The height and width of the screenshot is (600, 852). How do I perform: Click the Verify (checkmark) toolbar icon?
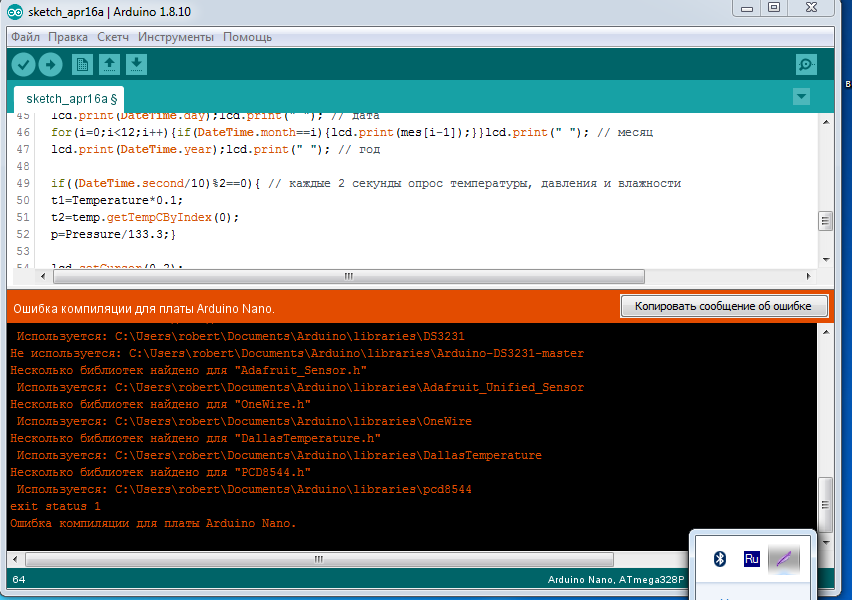point(23,65)
